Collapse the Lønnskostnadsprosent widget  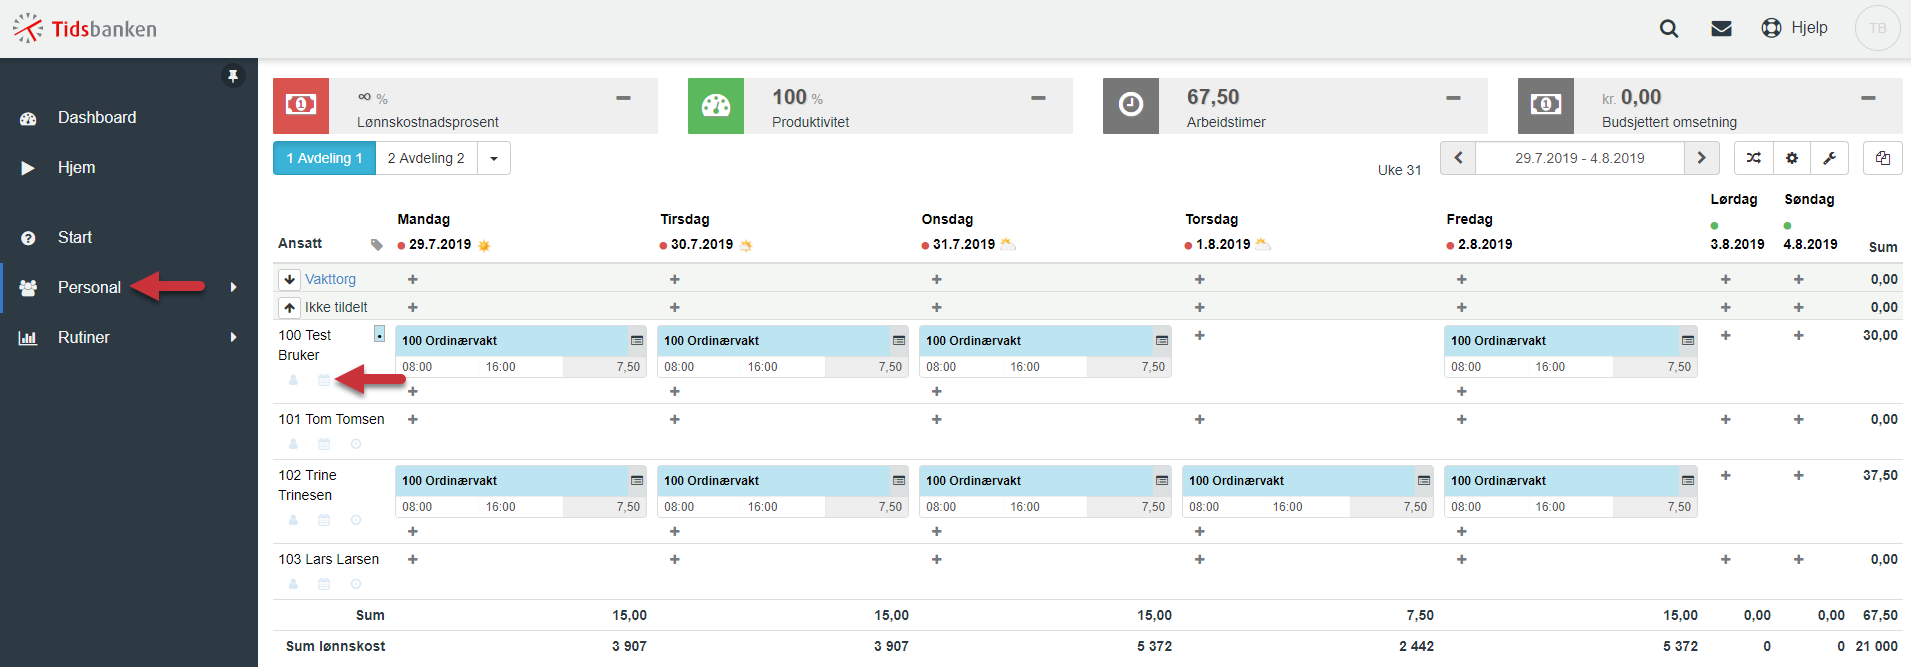(x=623, y=98)
